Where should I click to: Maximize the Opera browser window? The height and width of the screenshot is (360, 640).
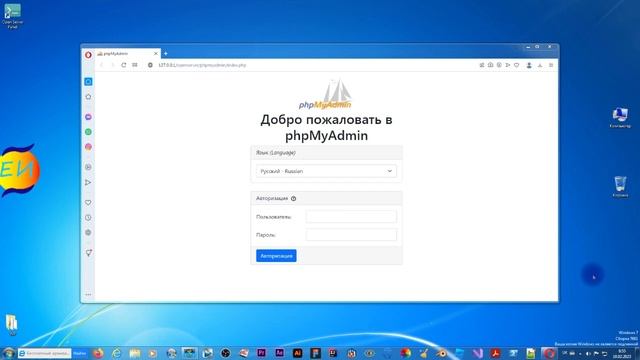coord(537,47)
